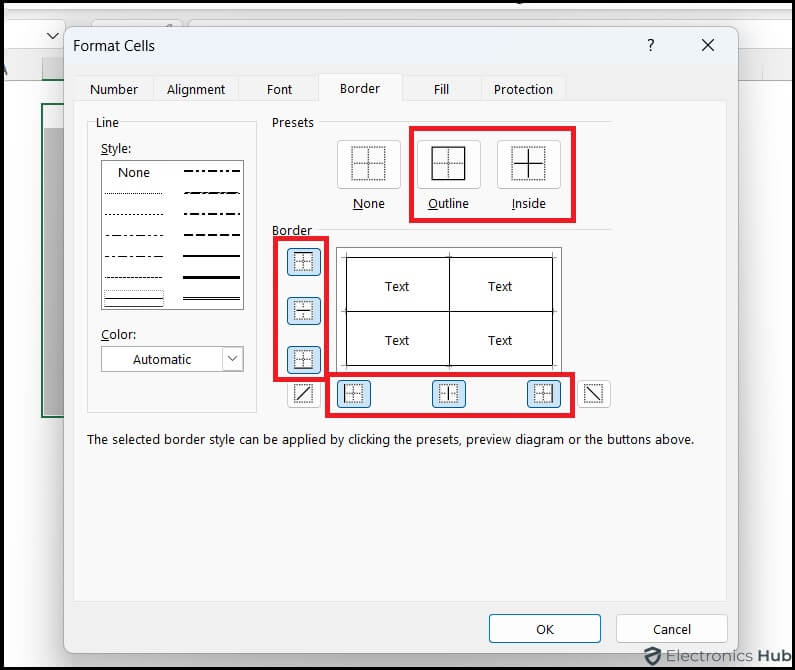Screen dimensions: 795x670
Task: Toggle the left border button
Action: click(353, 394)
